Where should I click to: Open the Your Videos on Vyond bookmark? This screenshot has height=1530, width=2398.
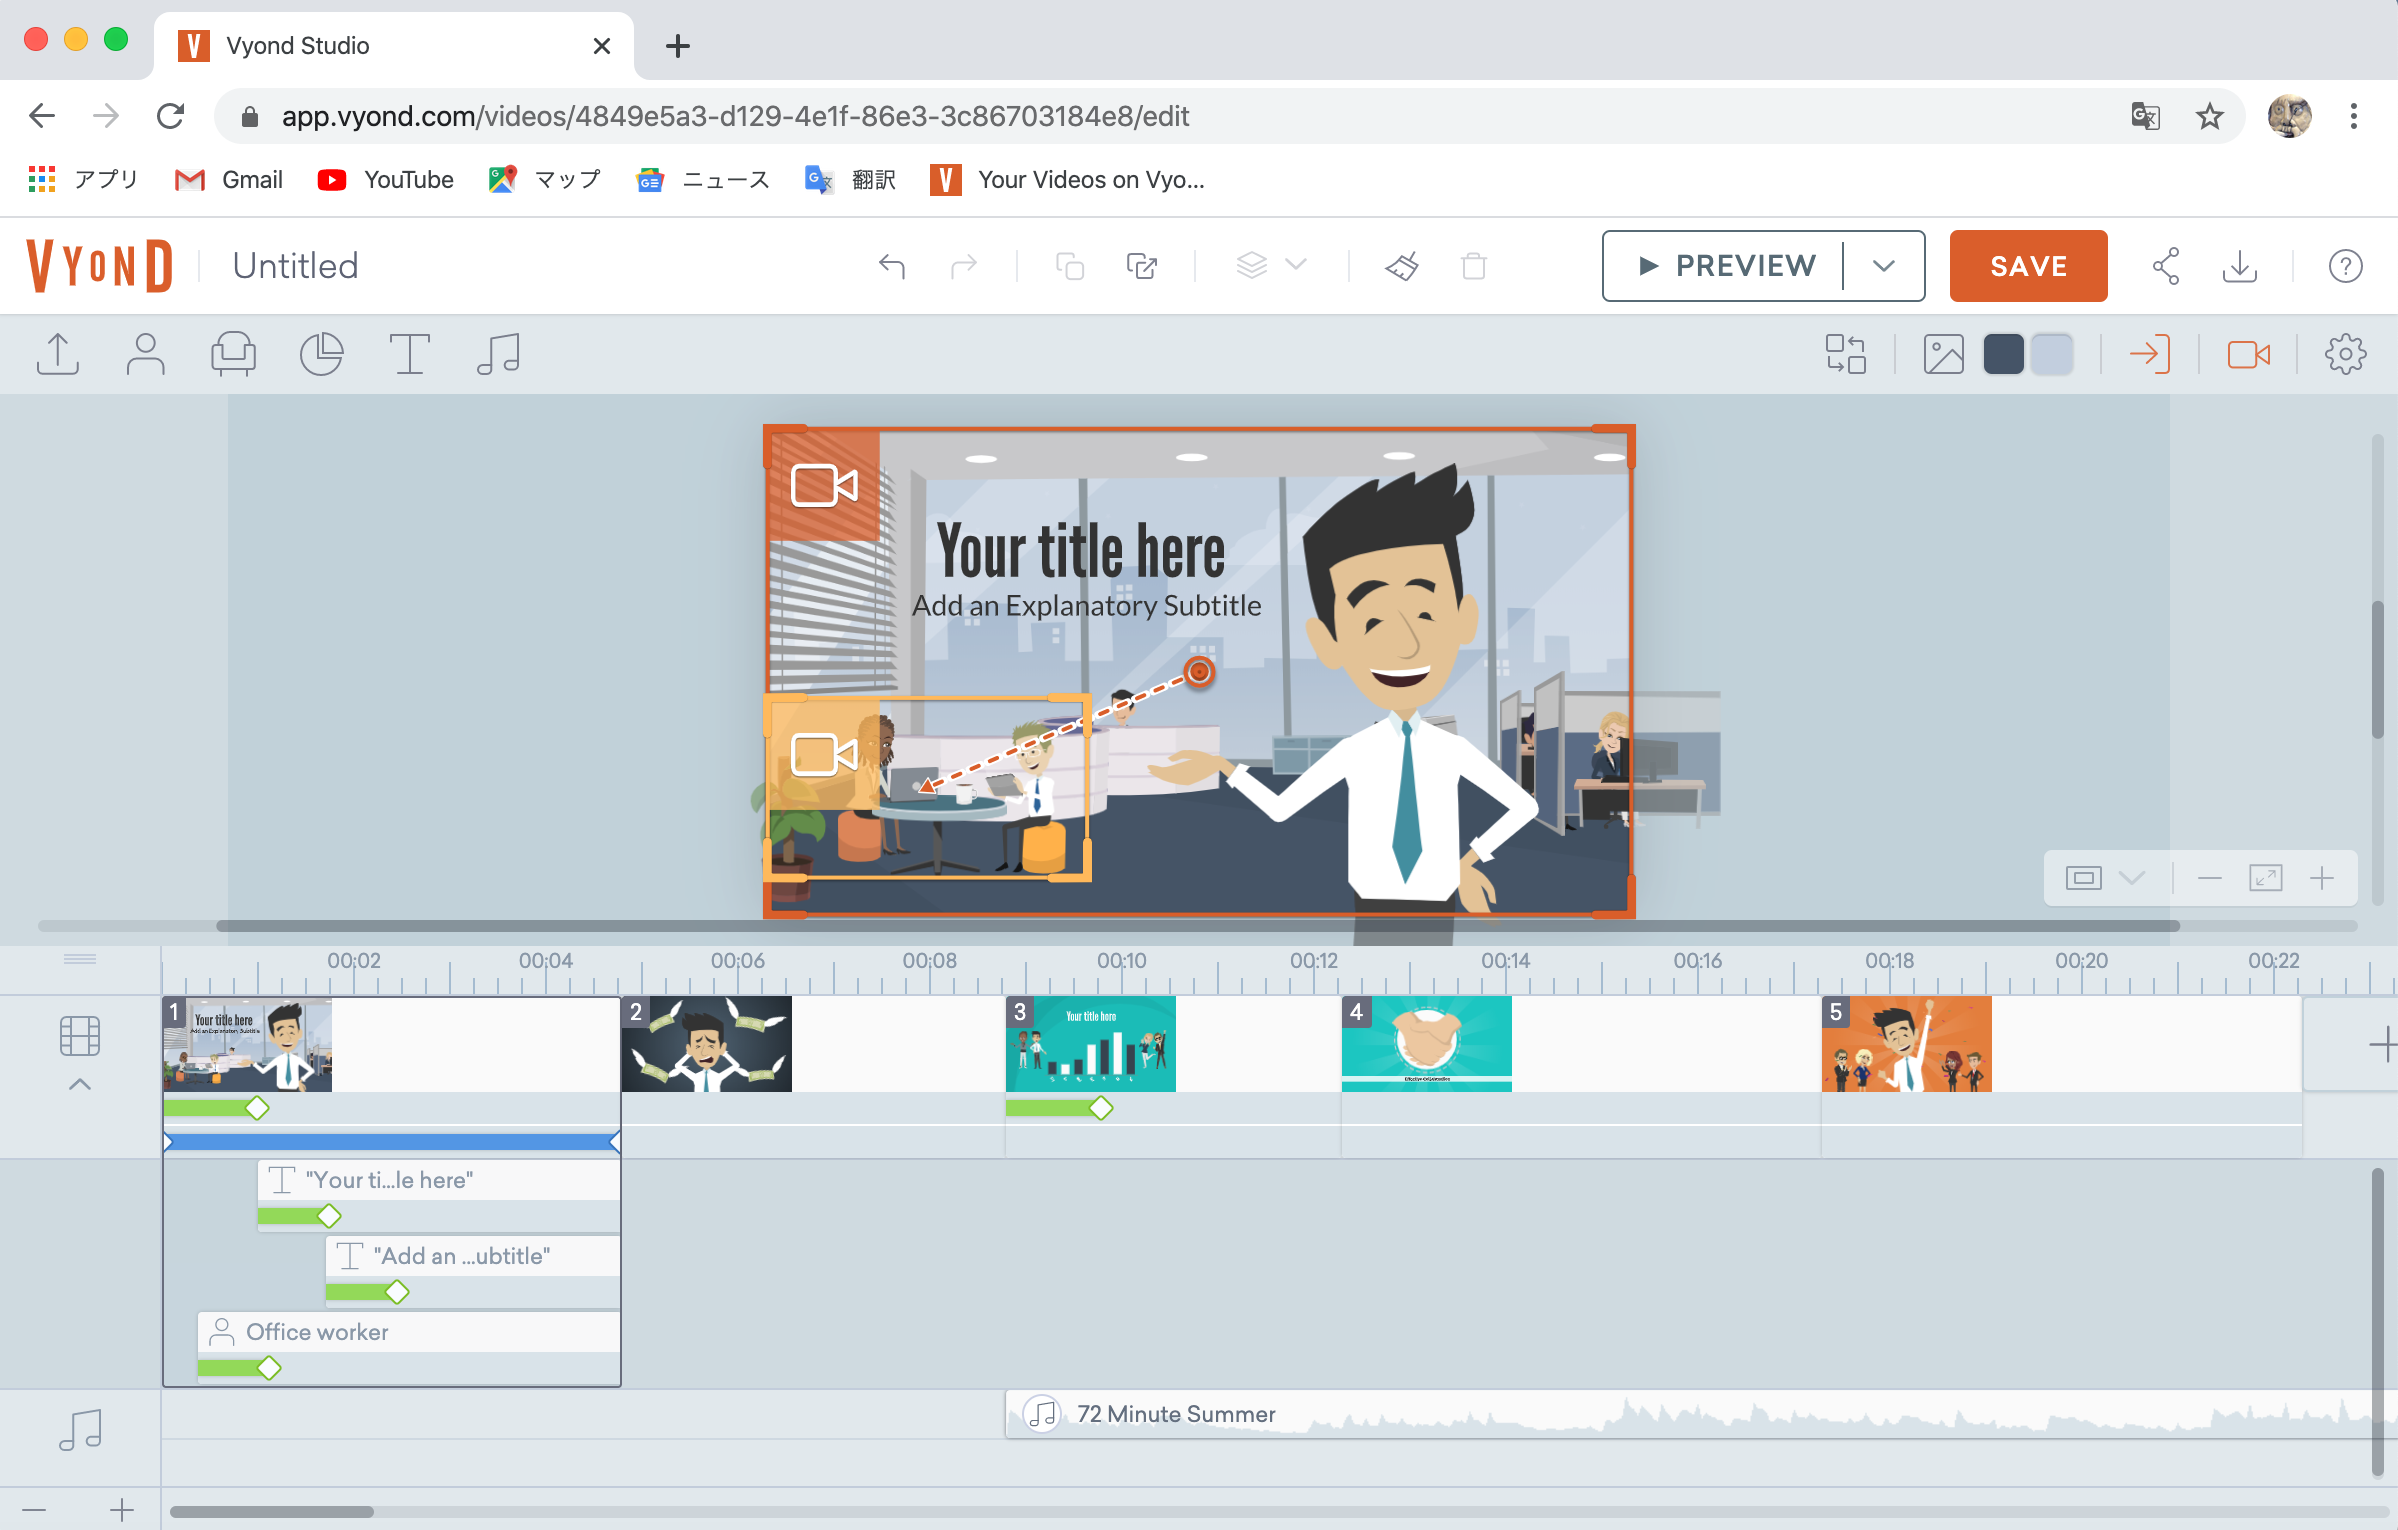[1068, 180]
